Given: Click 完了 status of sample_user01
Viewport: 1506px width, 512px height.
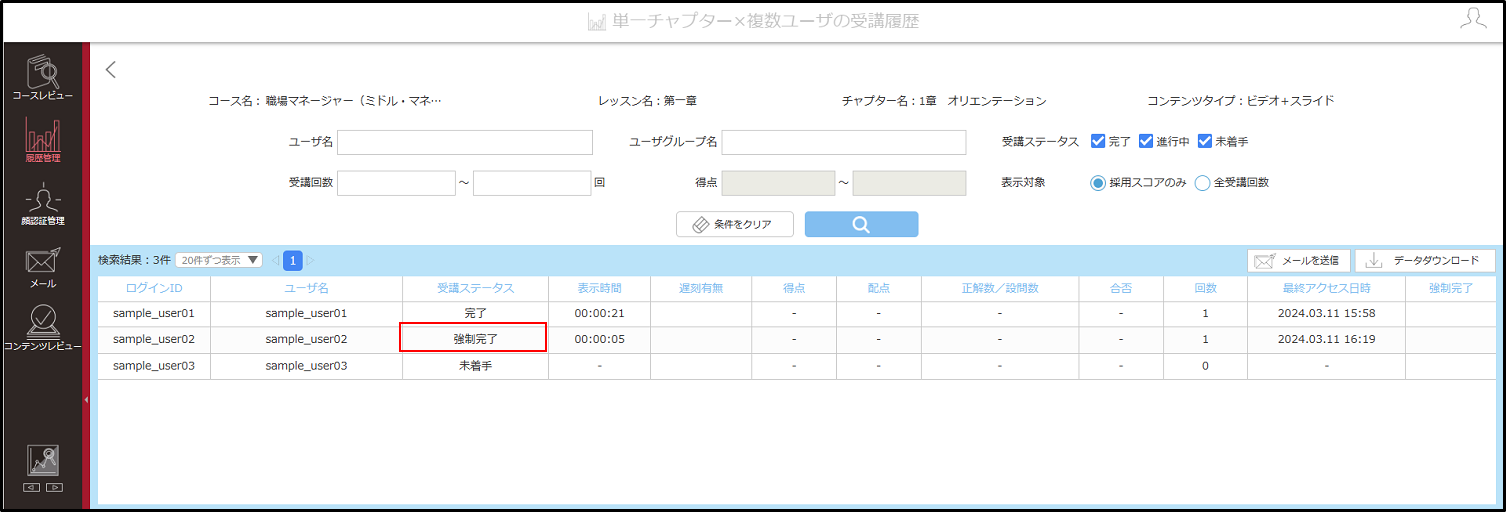Looking at the screenshot, I should [x=475, y=313].
